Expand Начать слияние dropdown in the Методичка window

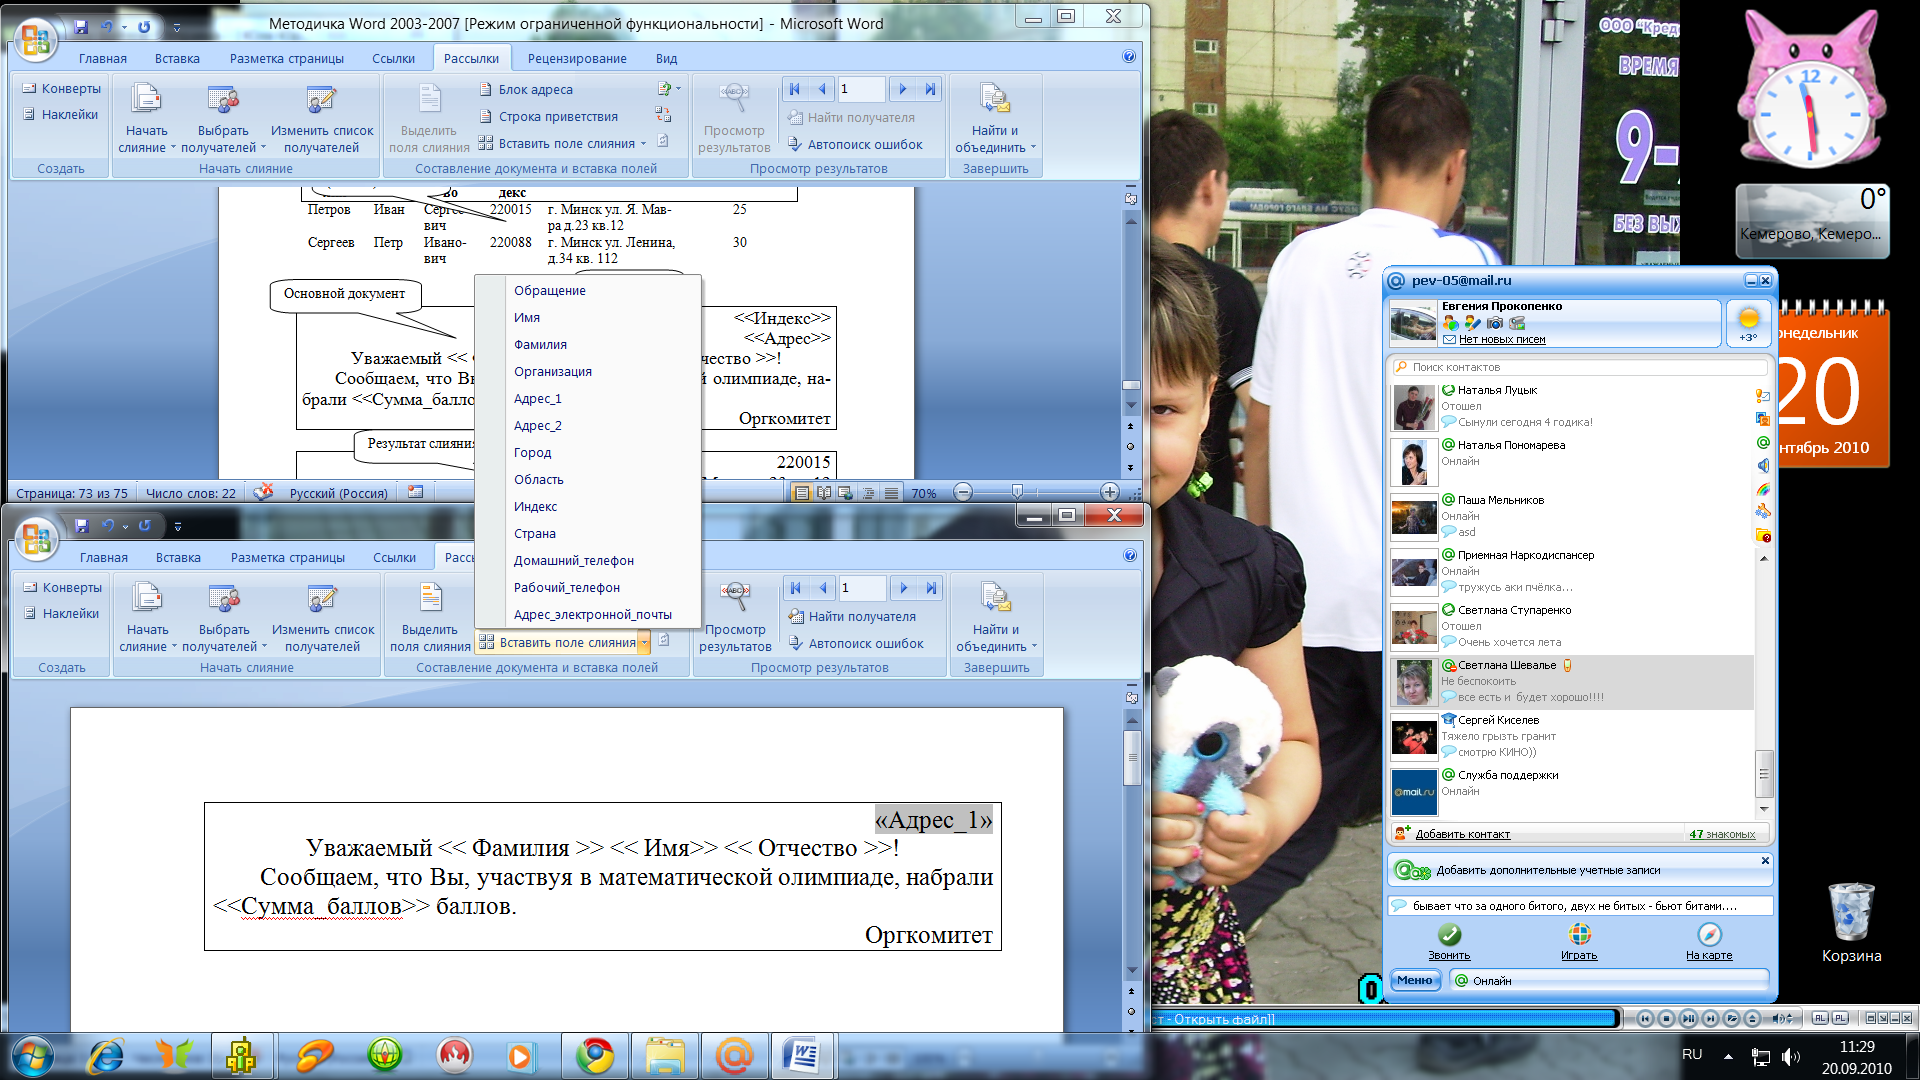pos(146,118)
